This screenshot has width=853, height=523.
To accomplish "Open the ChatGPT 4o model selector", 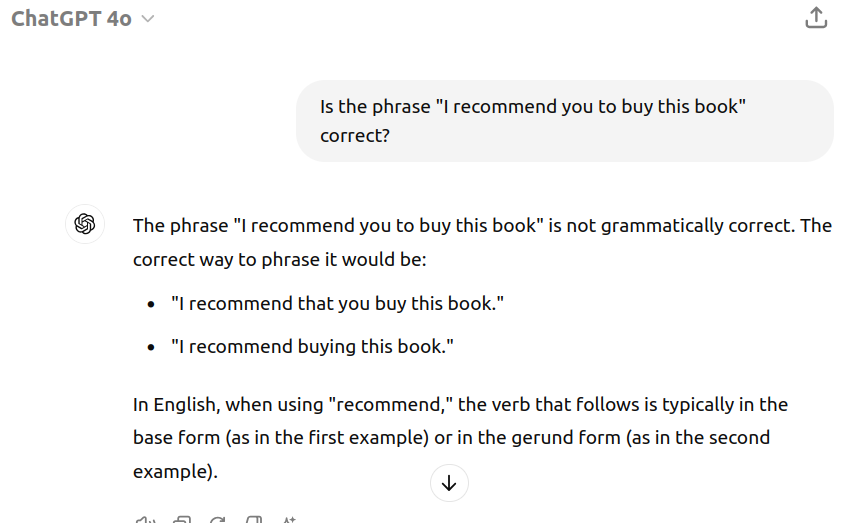I will [83, 19].
